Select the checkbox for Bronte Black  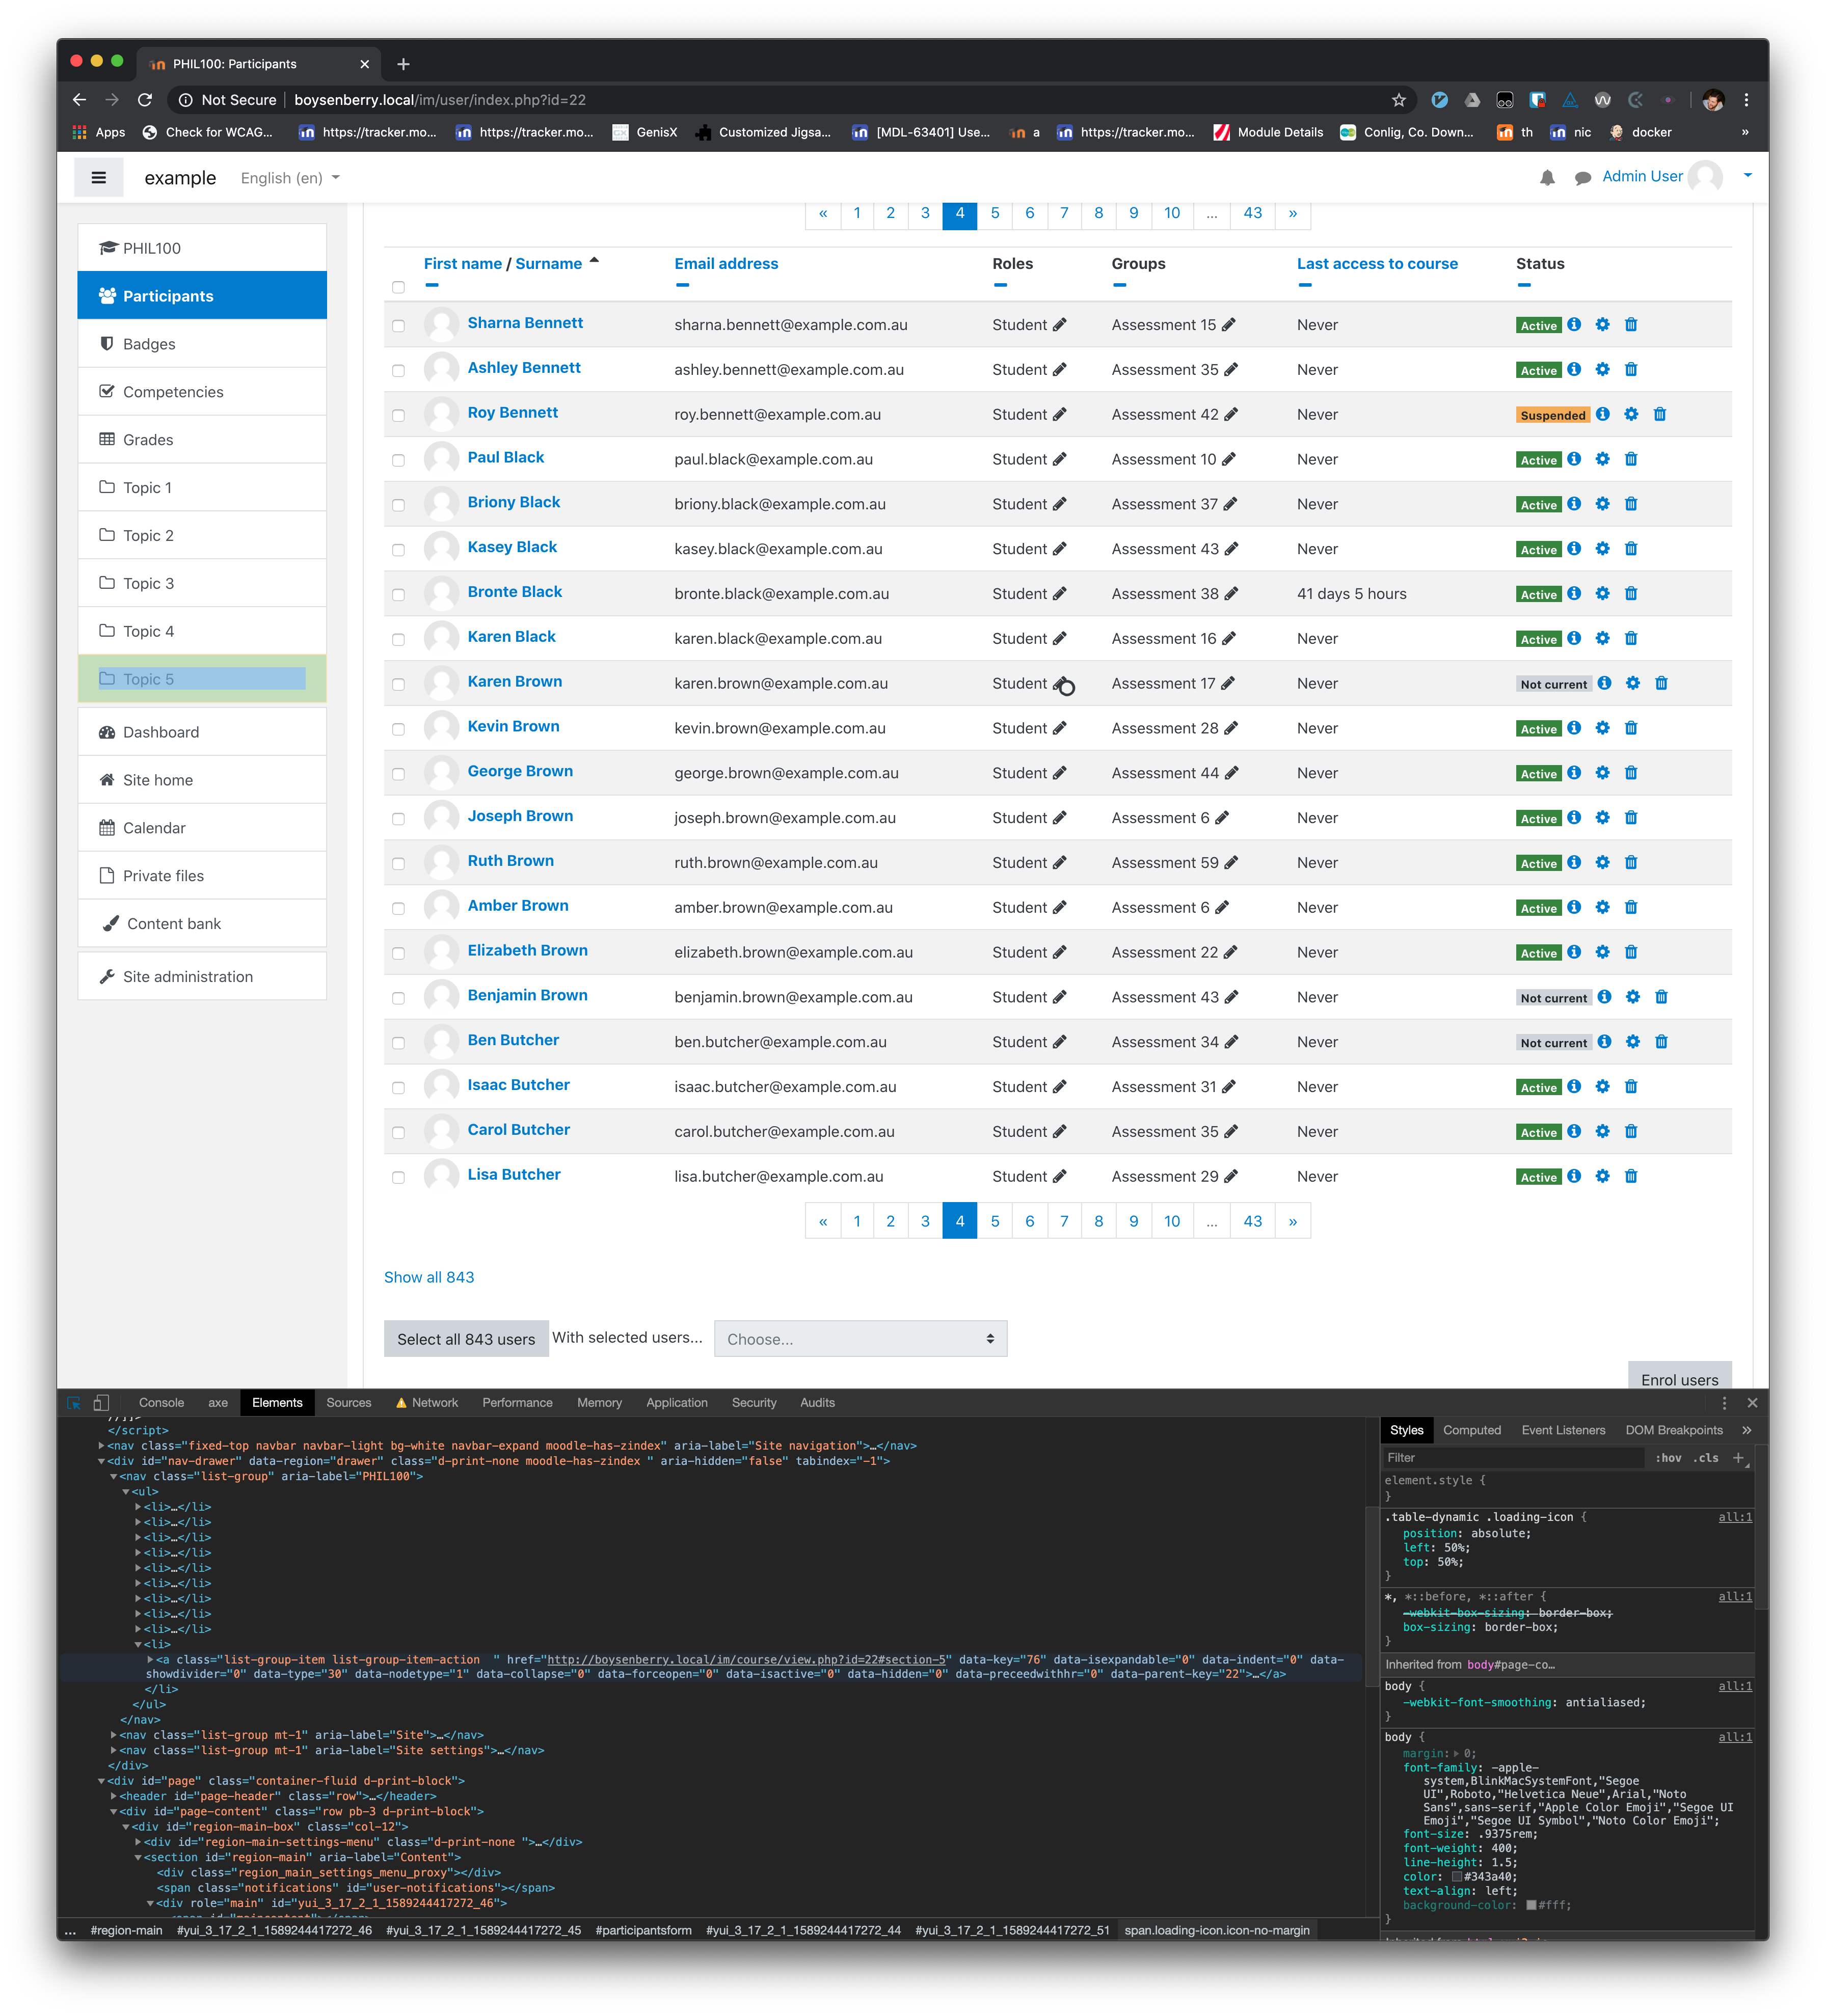click(398, 595)
